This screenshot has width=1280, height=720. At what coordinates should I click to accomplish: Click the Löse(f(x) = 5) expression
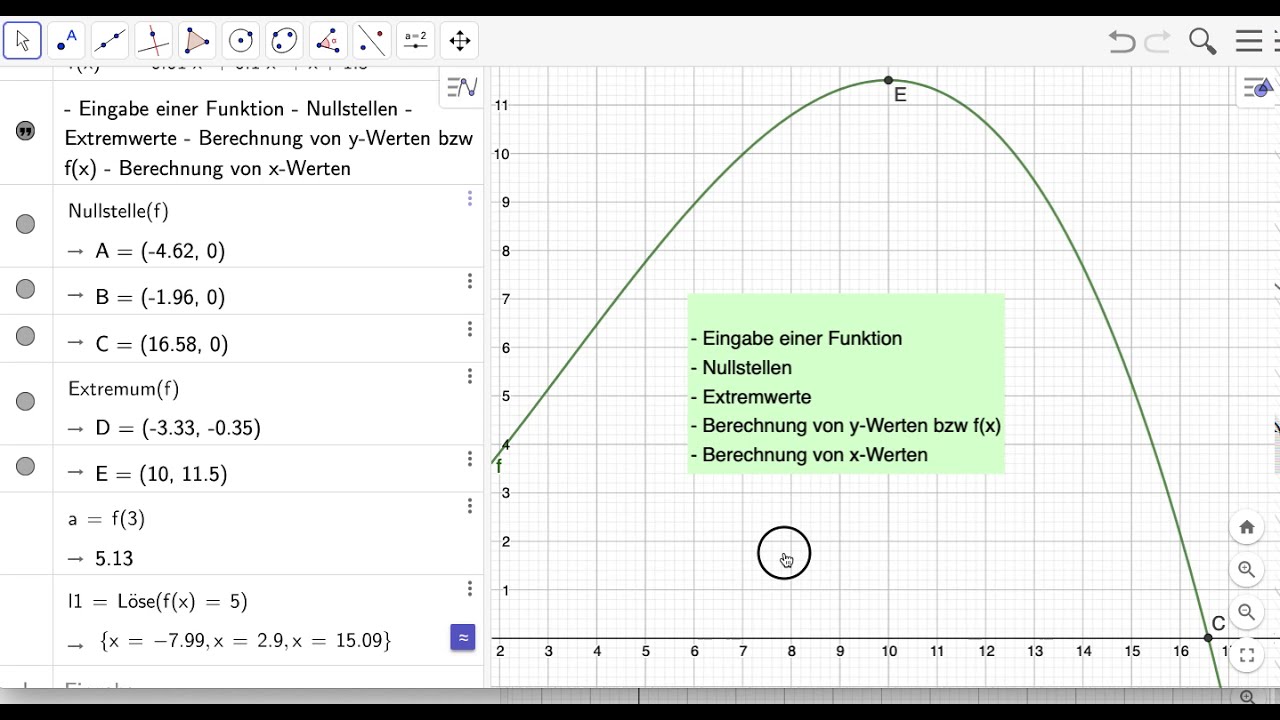(158, 601)
